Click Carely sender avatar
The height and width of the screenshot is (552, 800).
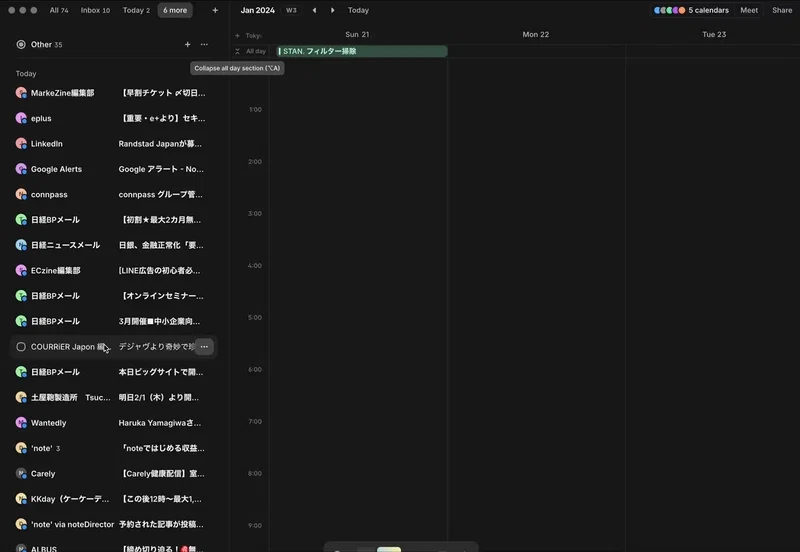tap(21, 473)
